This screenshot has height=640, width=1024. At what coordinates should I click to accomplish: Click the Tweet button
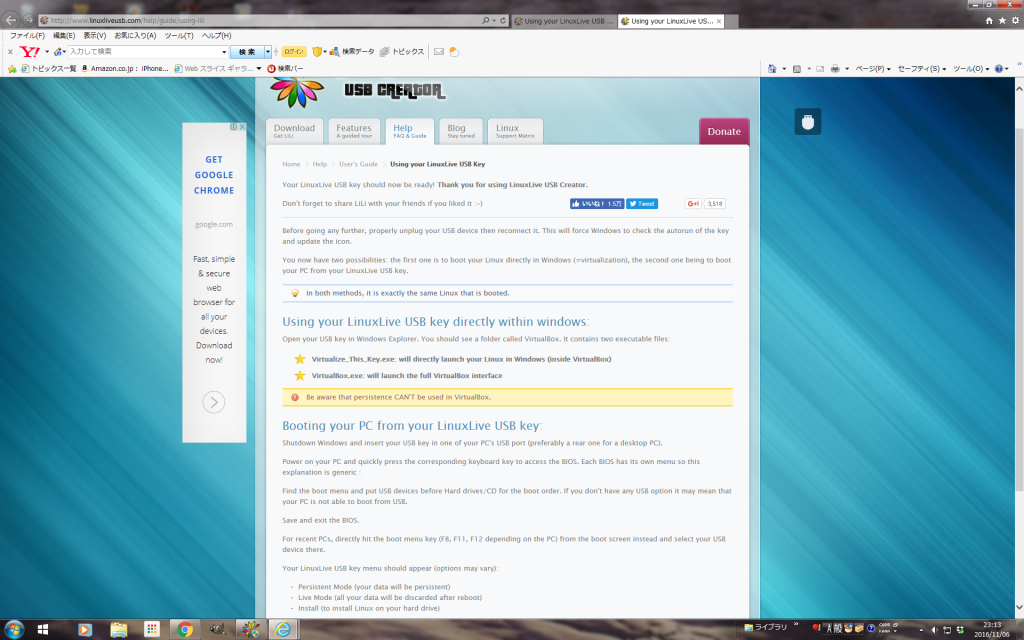[642, 203]
